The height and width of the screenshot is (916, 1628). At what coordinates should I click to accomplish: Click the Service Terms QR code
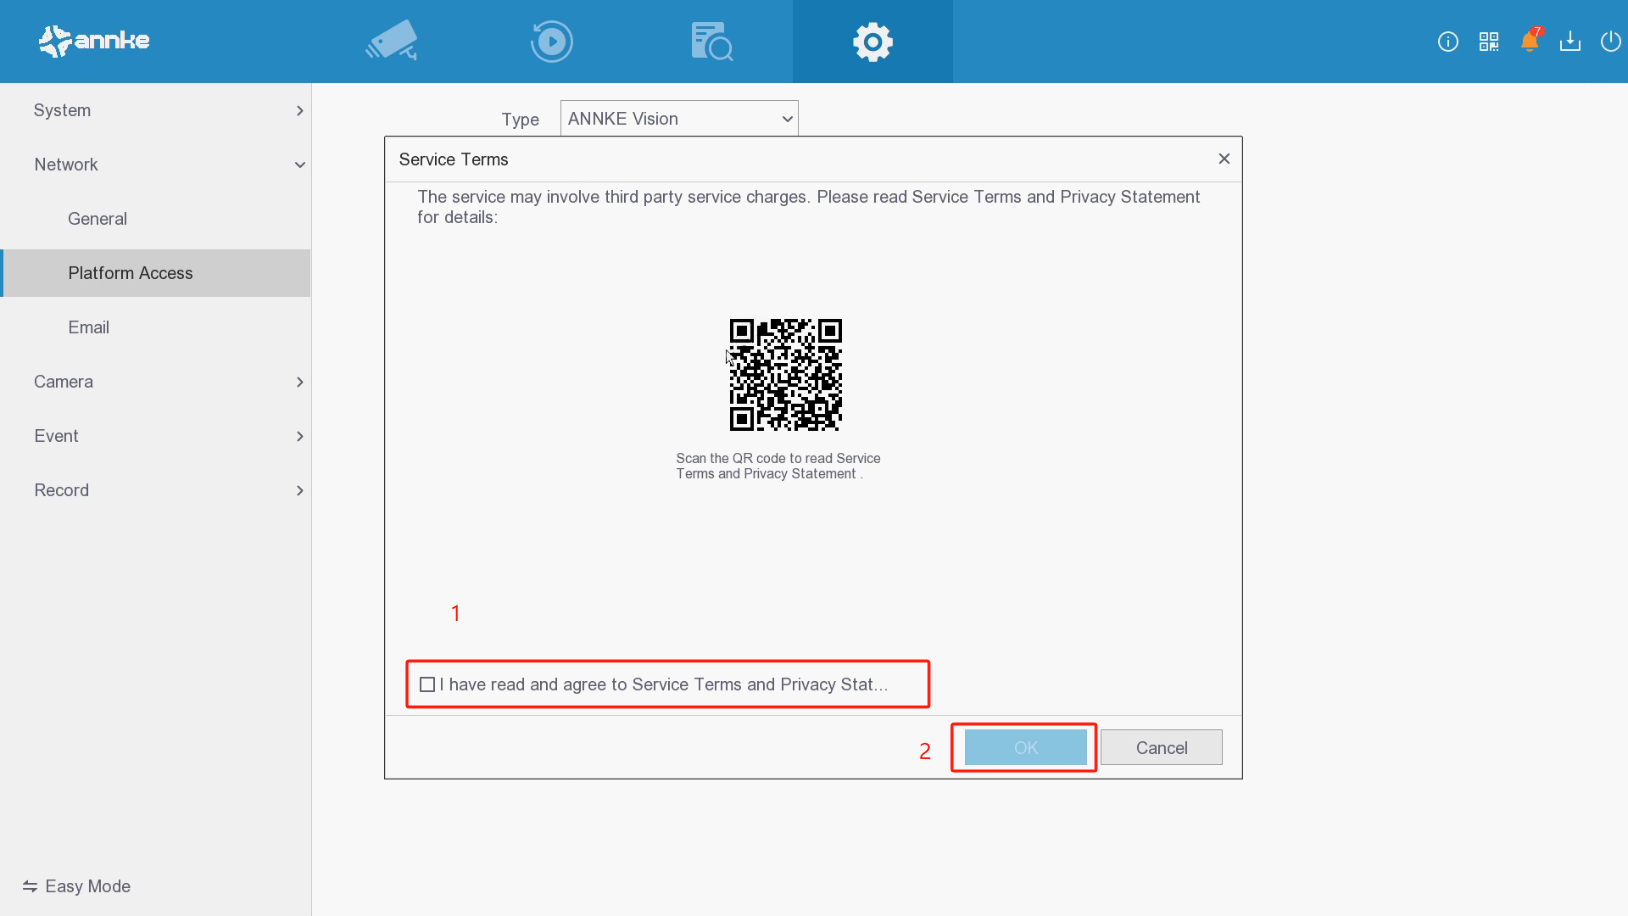point(785,375)
